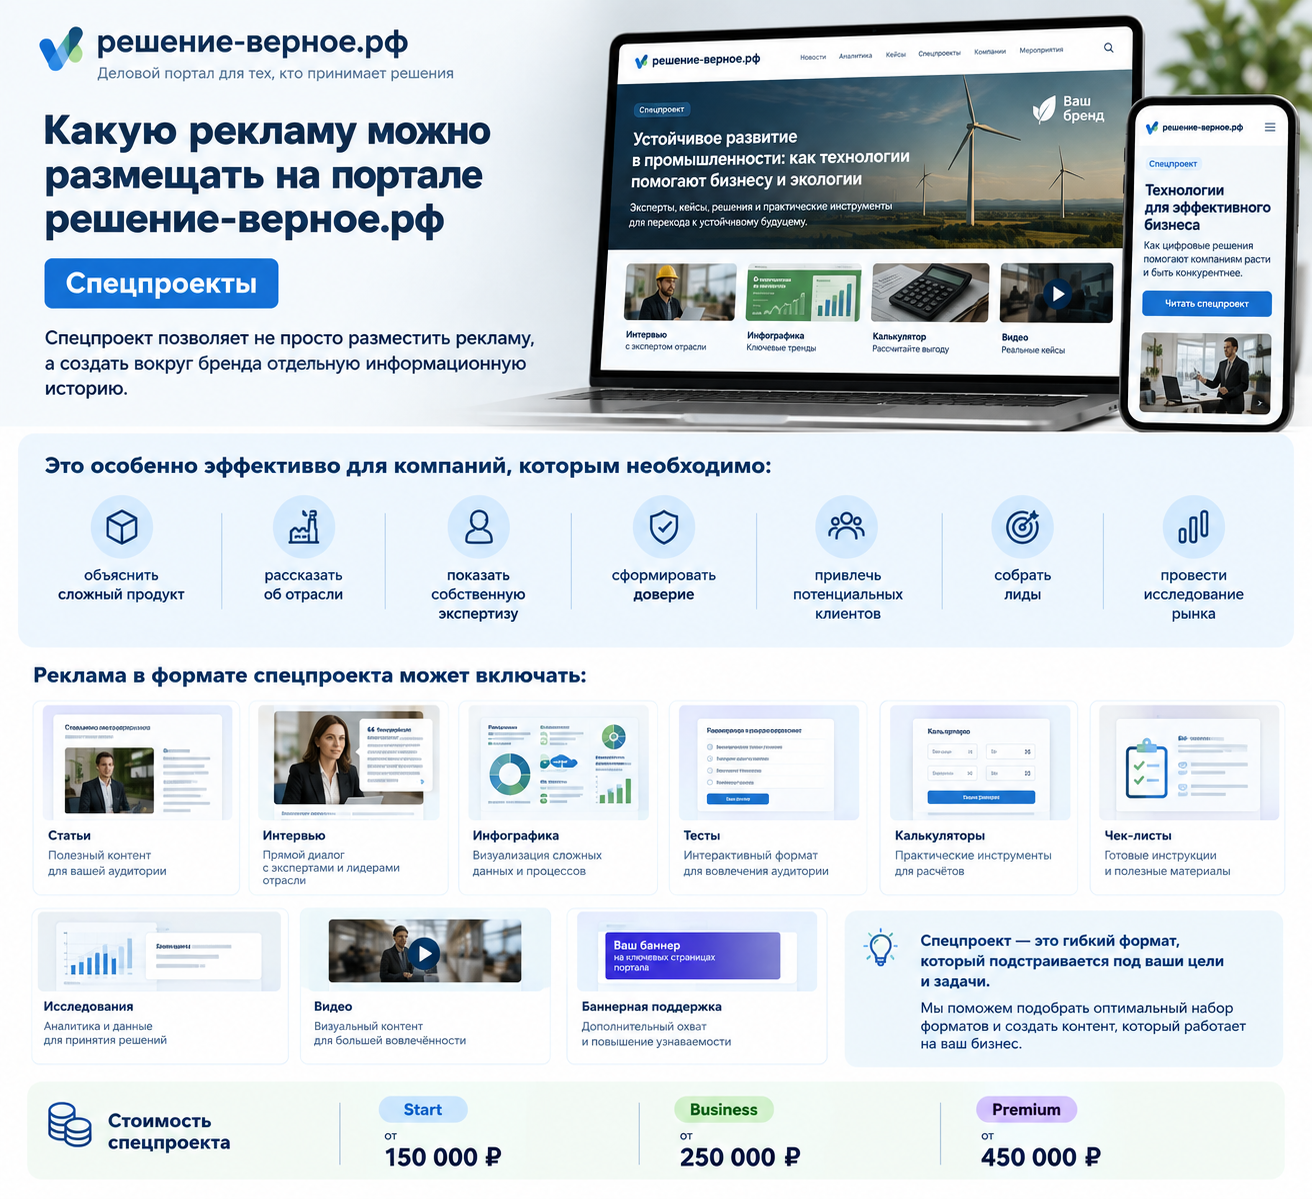
Task: Select the 'Business' pricing badge
Action: (x=724, y=1110)
